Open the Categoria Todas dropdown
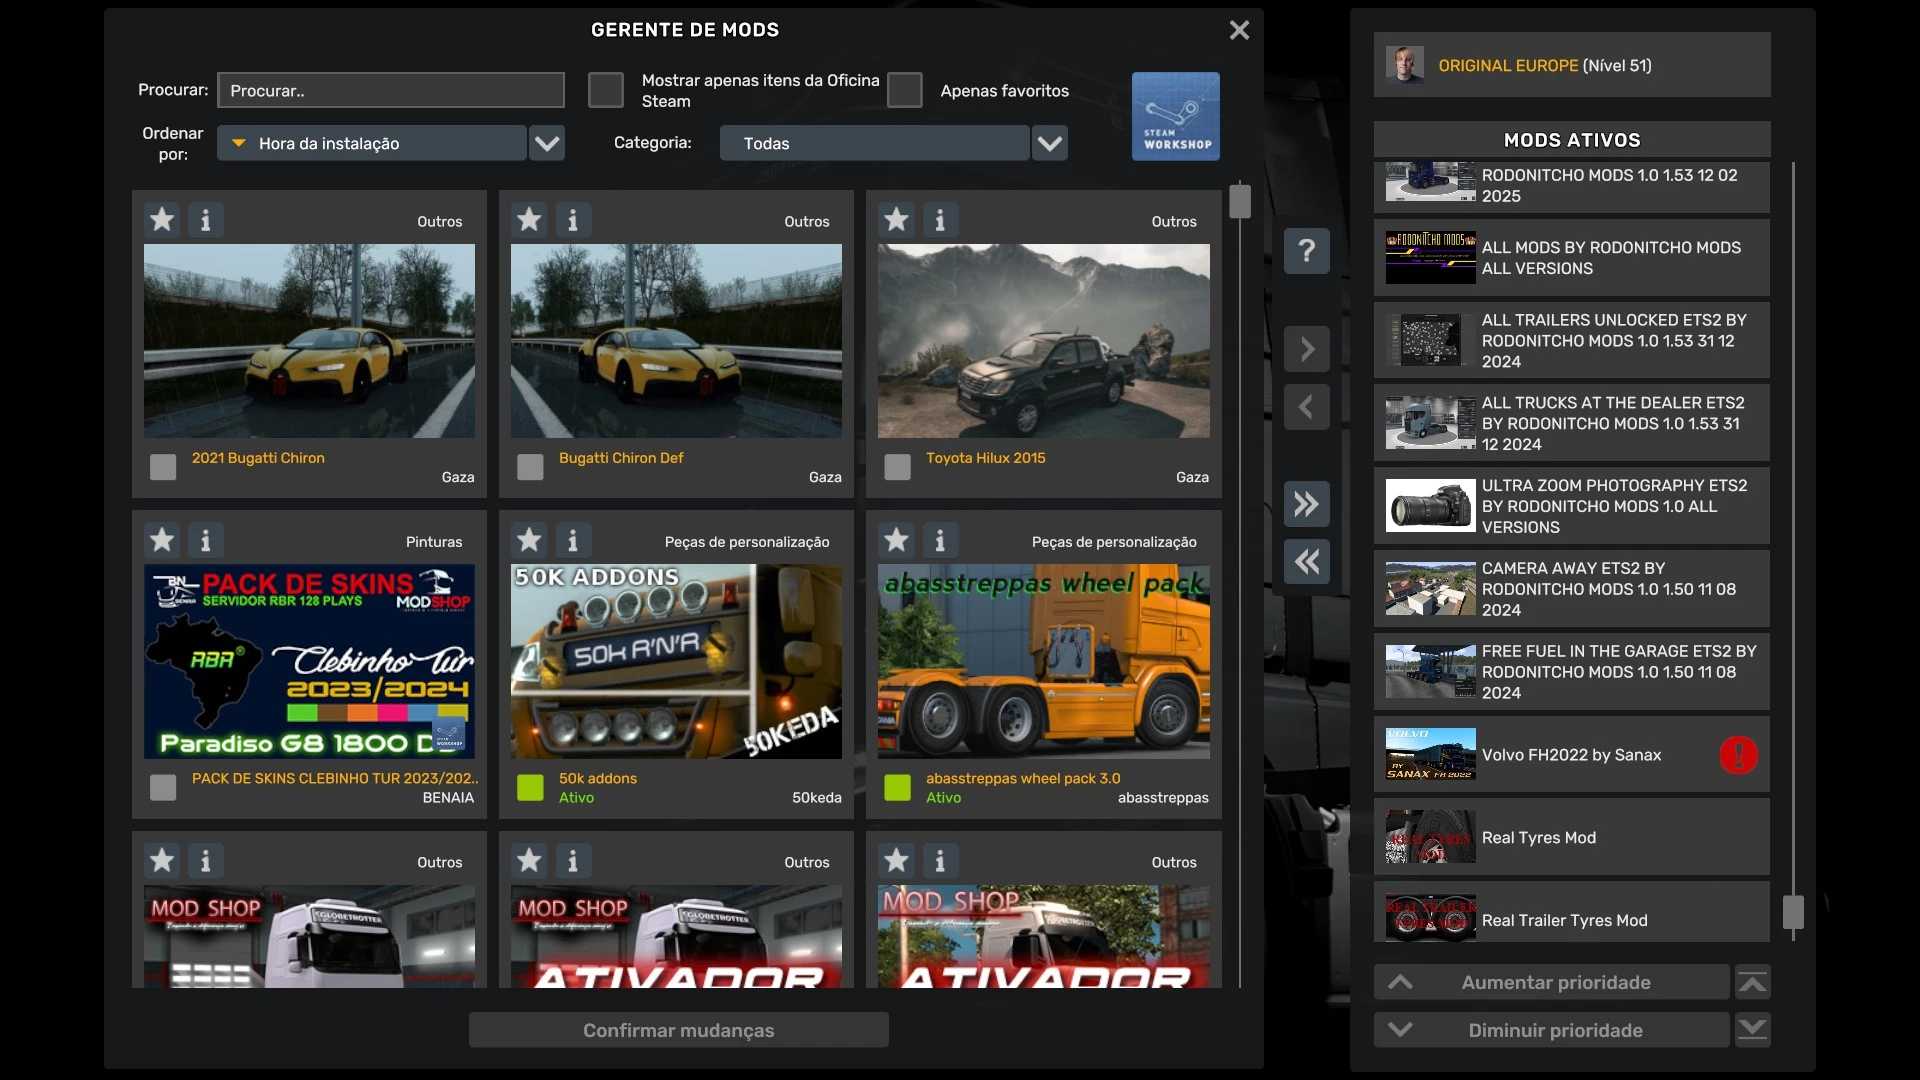 click(x=1049, y=143)
